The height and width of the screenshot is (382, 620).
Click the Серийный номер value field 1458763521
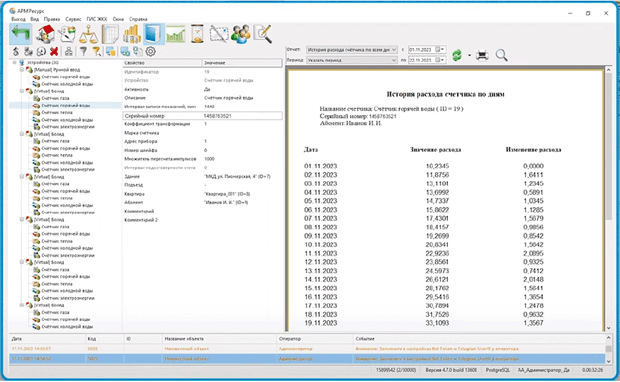click(242, 116)
